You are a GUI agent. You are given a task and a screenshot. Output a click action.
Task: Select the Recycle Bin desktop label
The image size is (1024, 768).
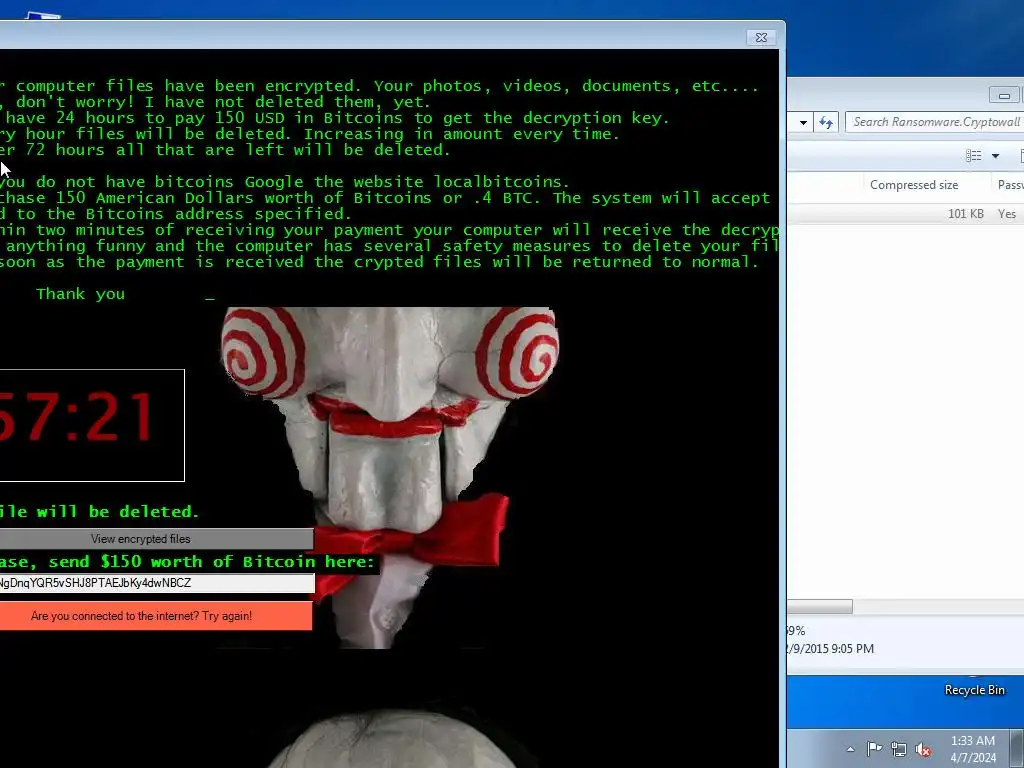974,690
